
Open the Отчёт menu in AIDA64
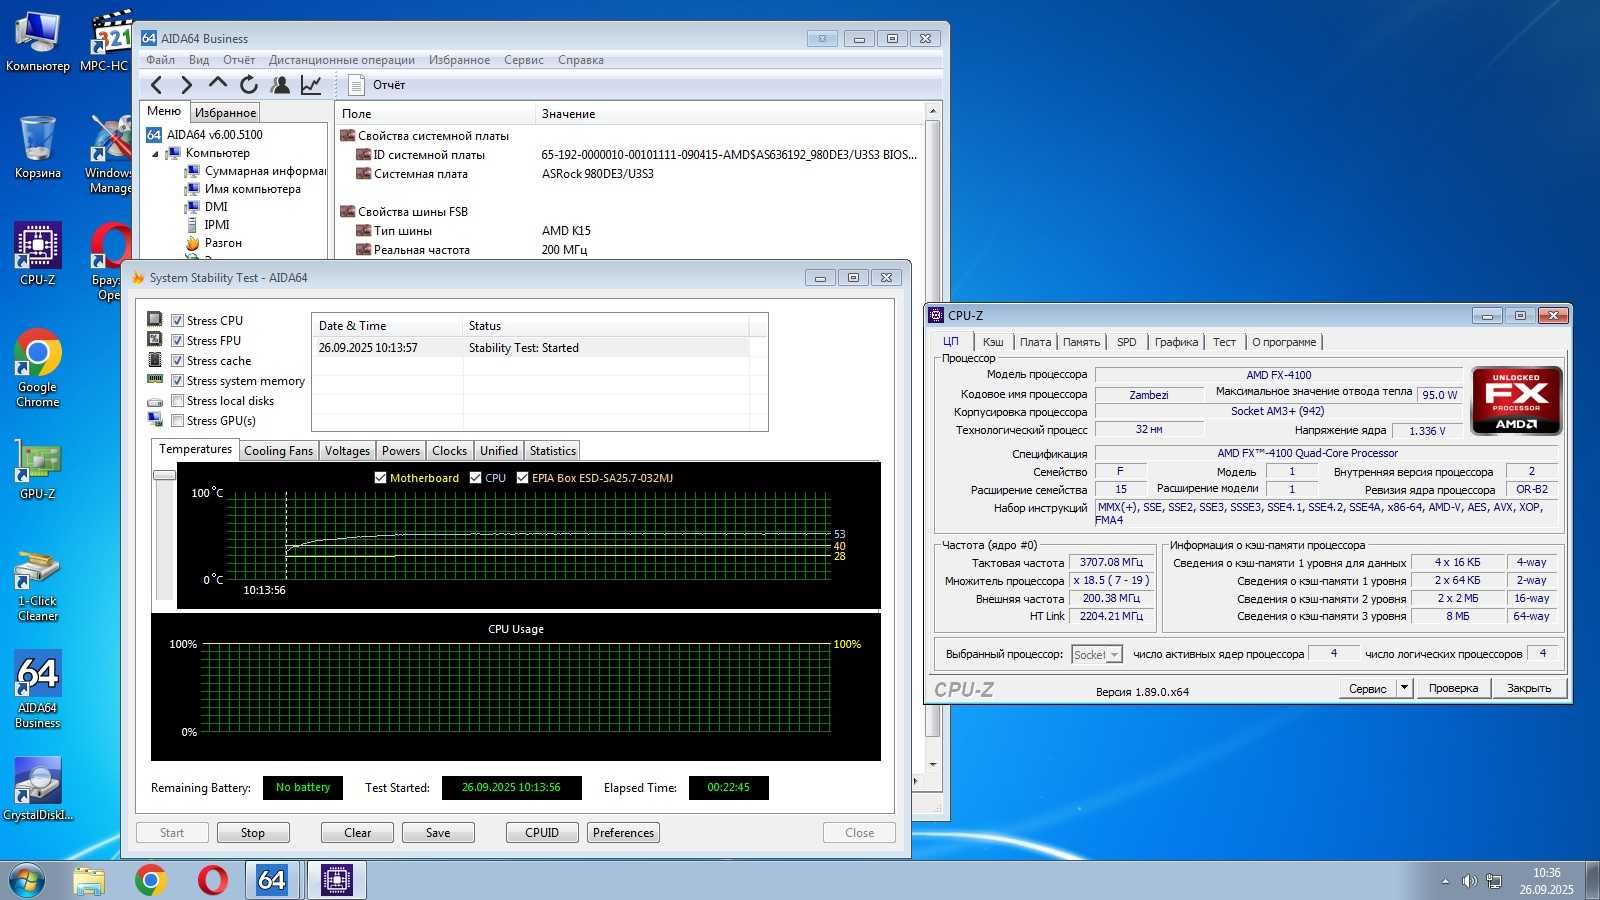pos(239,60)
